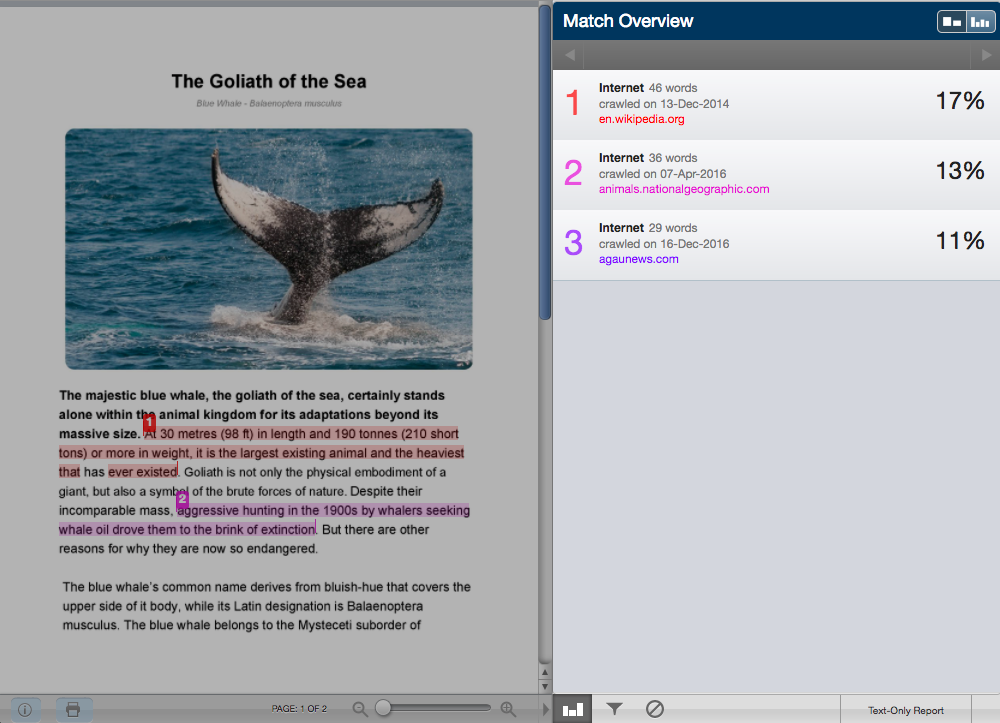Click the 'Match Overview' heading
This screenshot has width=1000, height=723.
tap(628, 21)
